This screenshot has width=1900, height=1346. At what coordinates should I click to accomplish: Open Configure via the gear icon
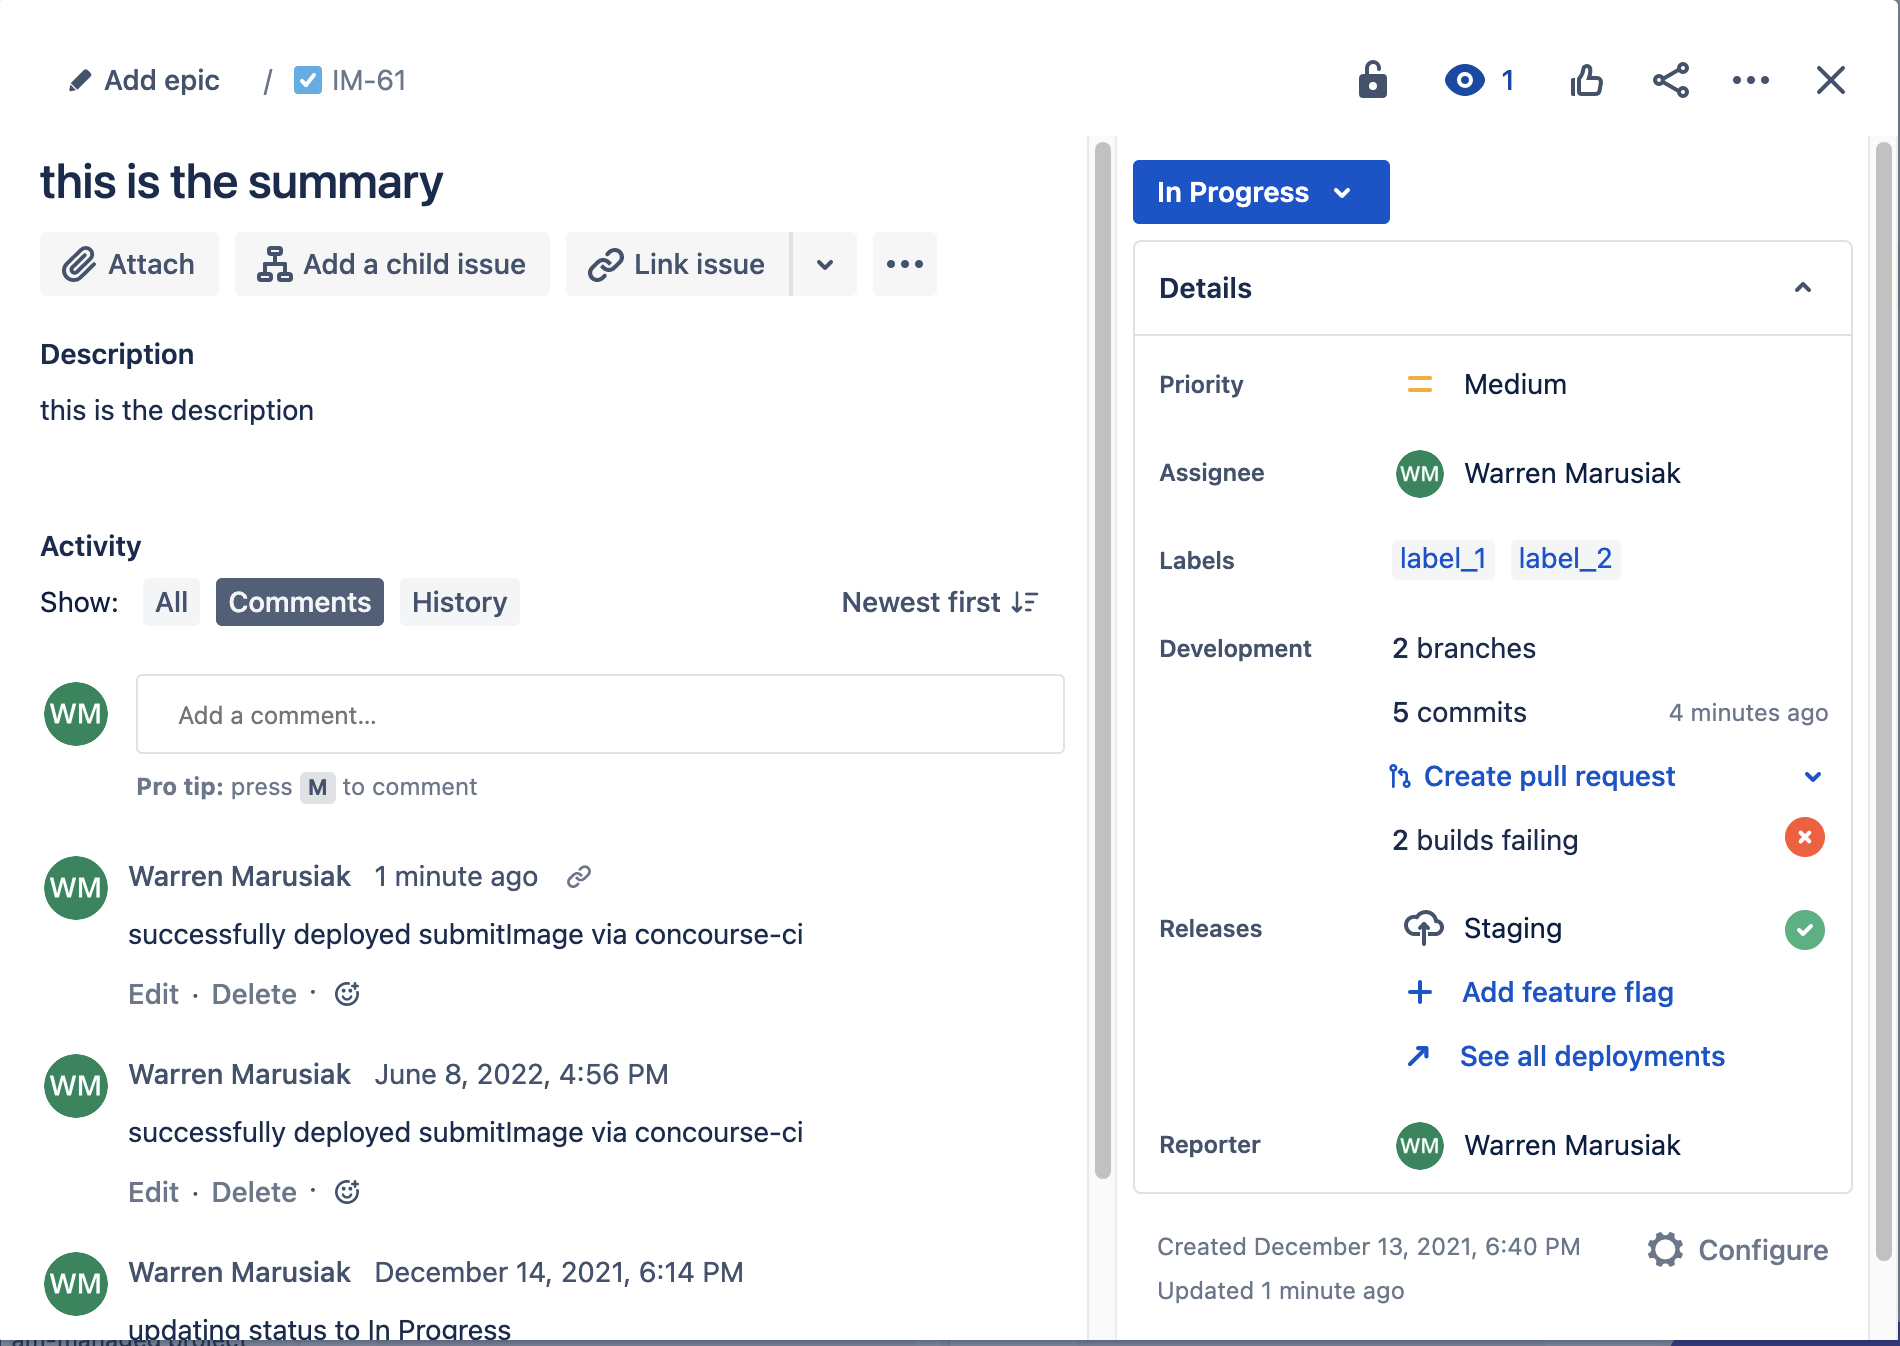pyautogui.click(x=1664, y=1249)
